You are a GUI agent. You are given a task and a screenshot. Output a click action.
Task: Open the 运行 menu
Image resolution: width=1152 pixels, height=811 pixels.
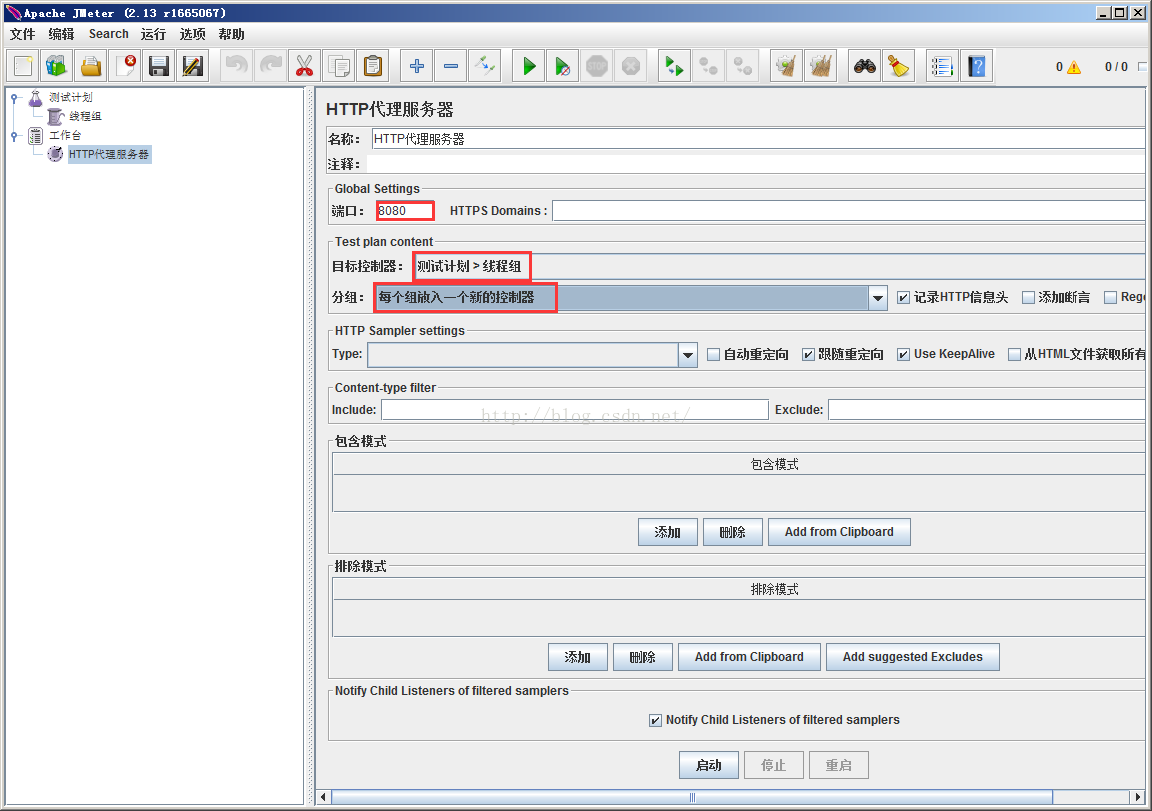pos(154,34)
